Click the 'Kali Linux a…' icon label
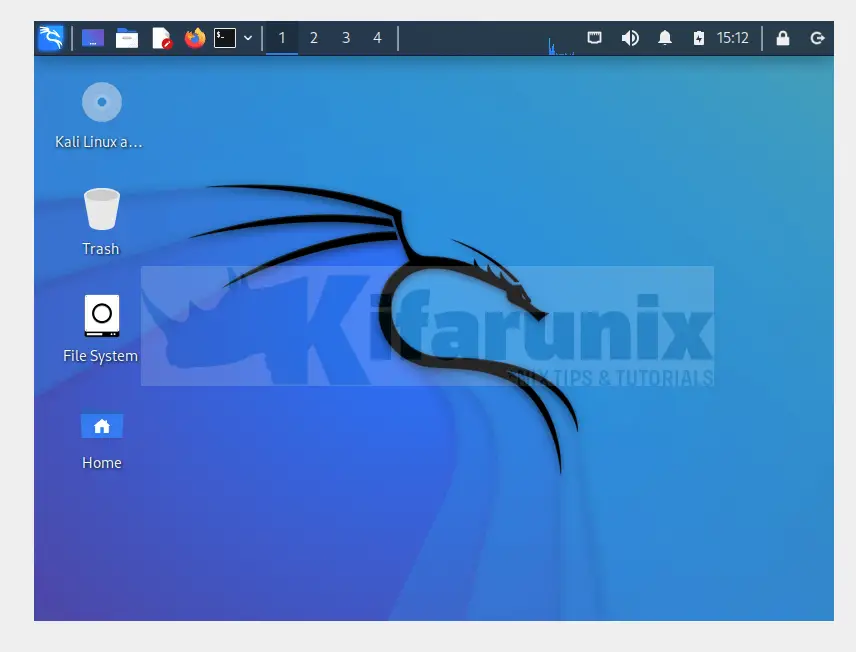The width and height of the screenshot is (856, 652). [x=99, y=142]
